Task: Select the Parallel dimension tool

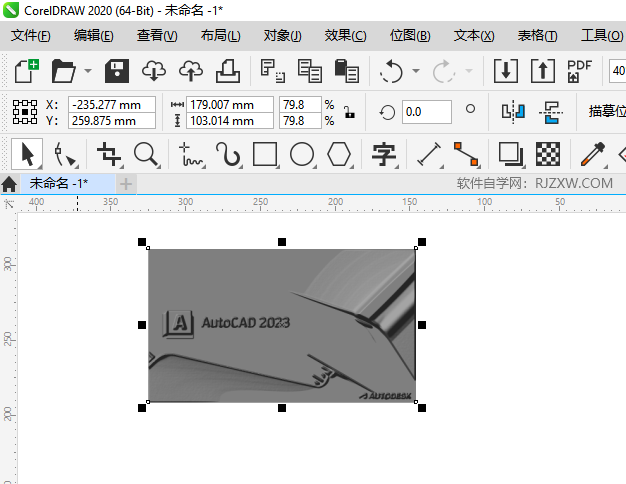Action: (429, 154)
